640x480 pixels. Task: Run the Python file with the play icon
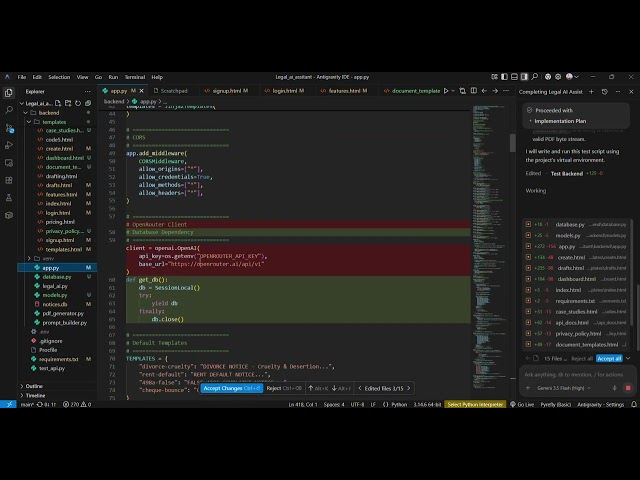click(x=446, y=91)
